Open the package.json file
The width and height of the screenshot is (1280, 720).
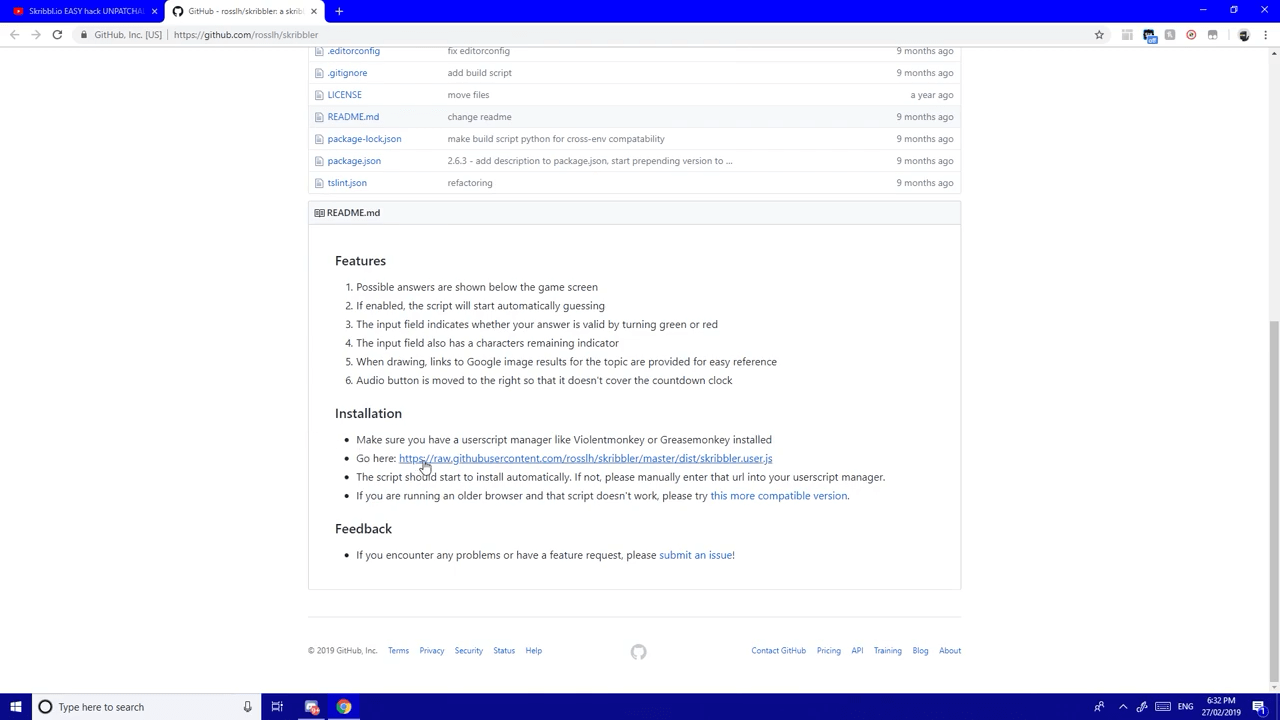click(354, 161)
